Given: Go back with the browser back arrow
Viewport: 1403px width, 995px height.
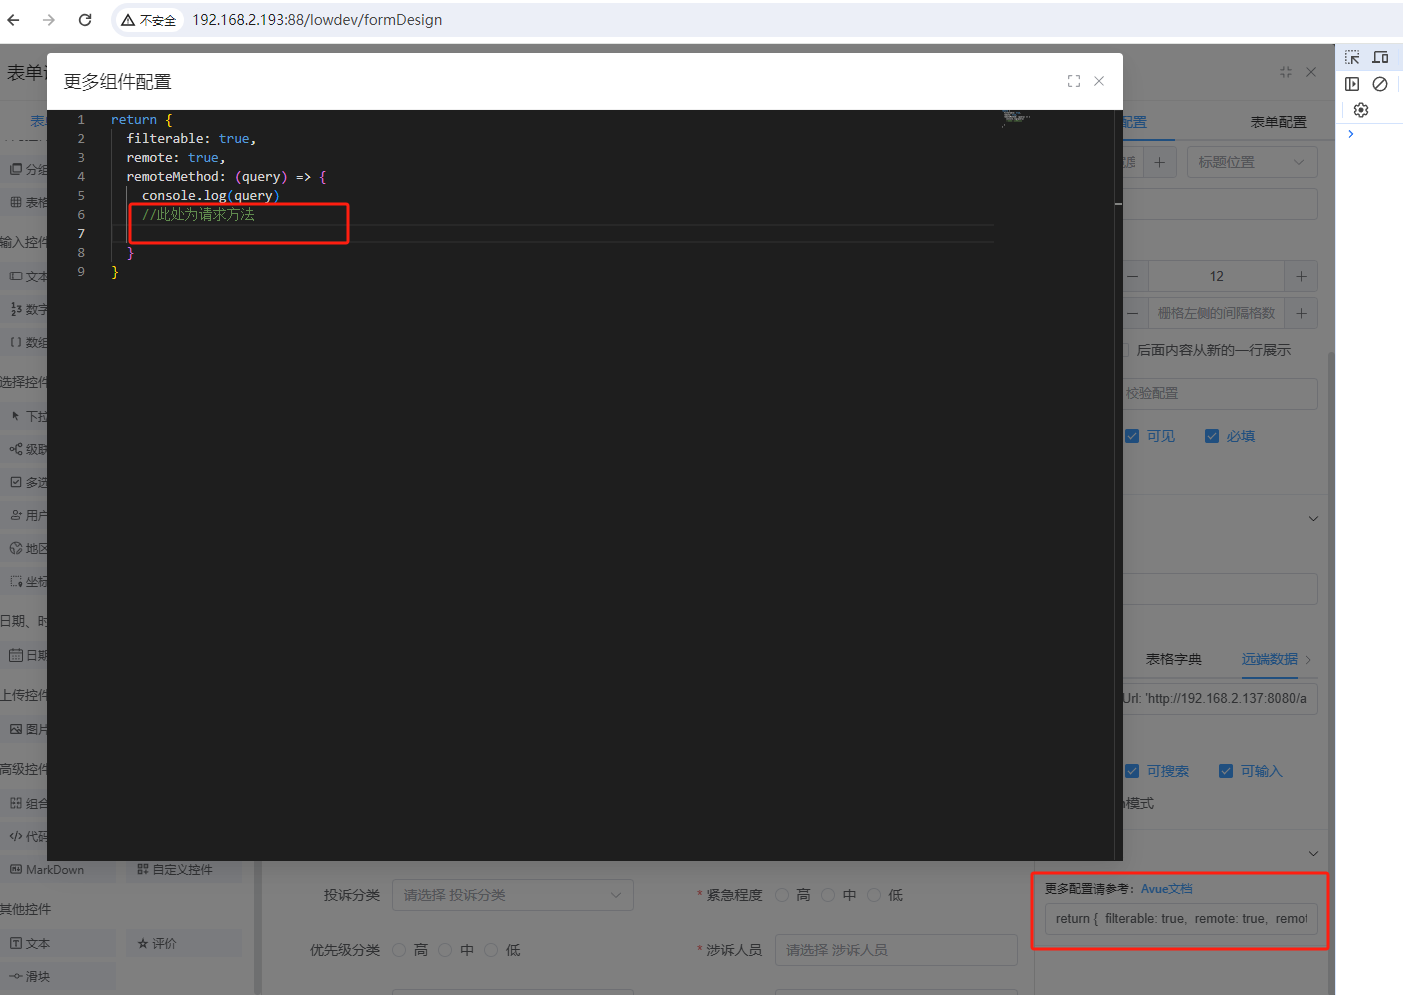Looking at the screenshot, I should [x=14, y=20].
